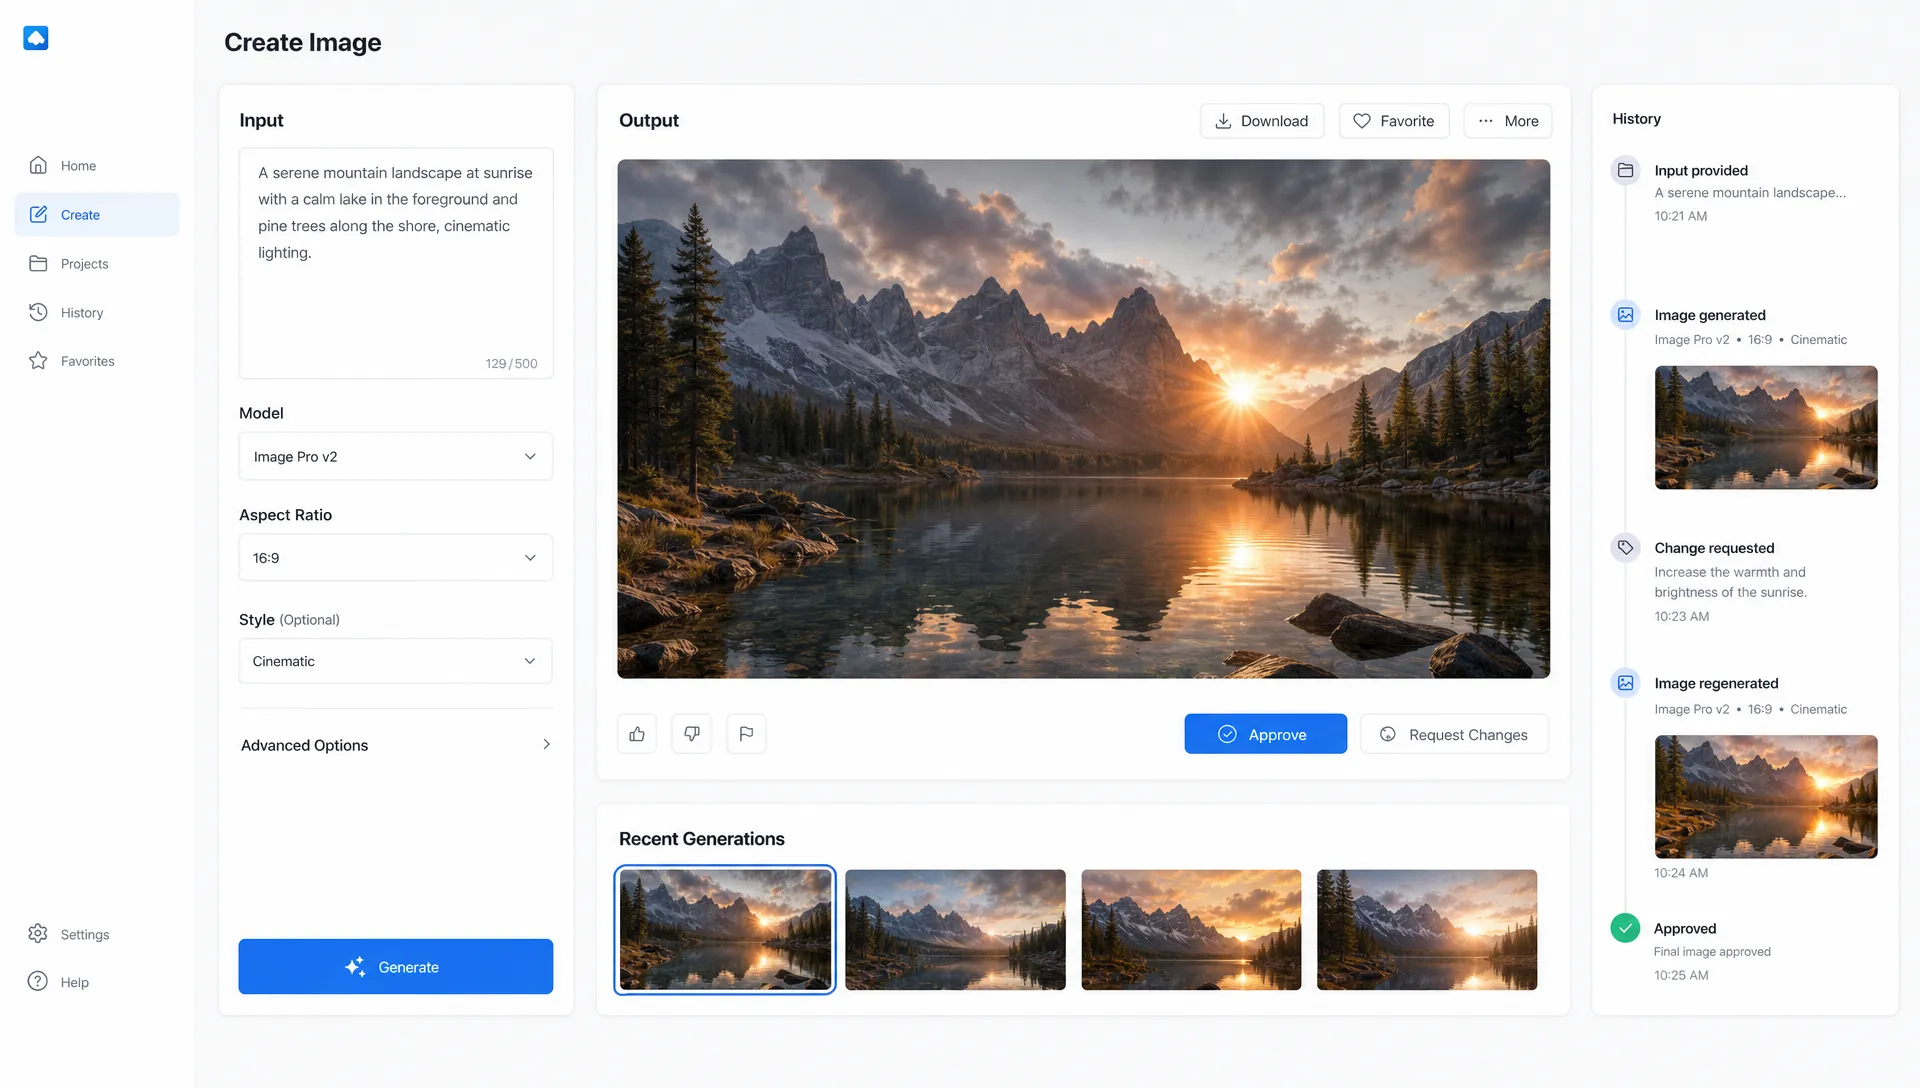This screenshot has width=1920, height=1088.
Task: Click 'Increase the warmth and' history note
Action: click(1730, 572)
